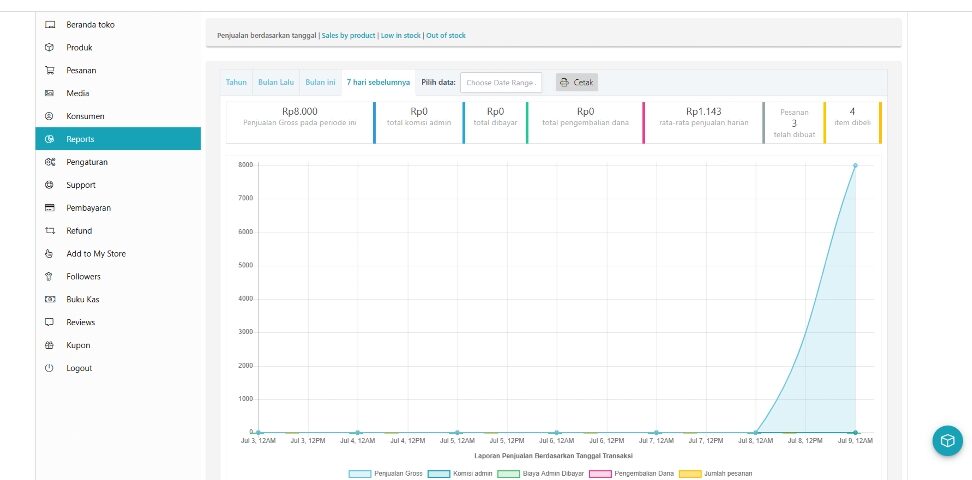Screen dimensions: 972x480
Task: Open Pengaturan using the gear icon
Action: coord(48,162)
